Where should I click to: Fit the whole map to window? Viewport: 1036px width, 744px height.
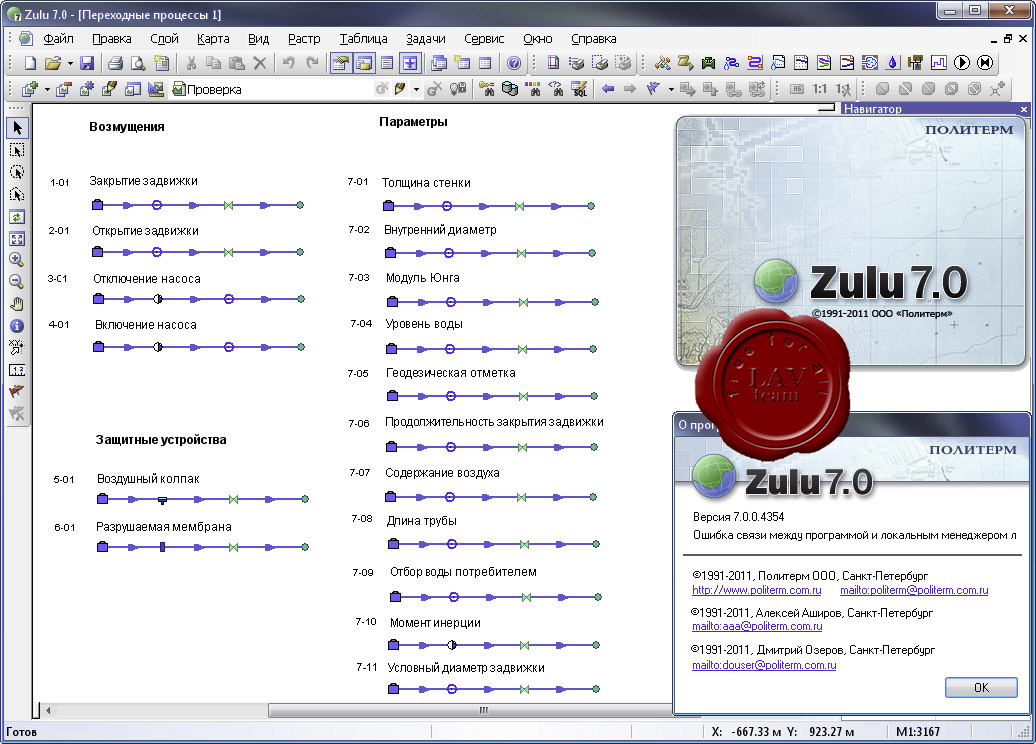(x=17, y=239)
